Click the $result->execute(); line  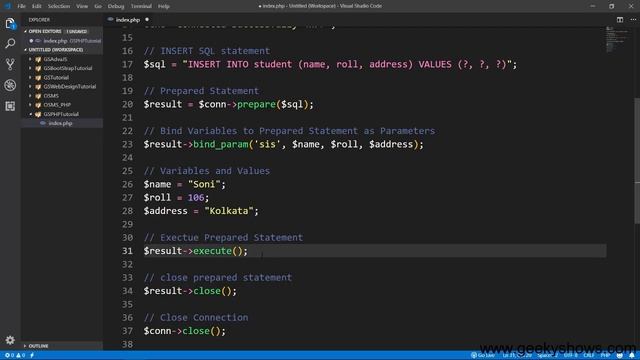click(196, 251)
